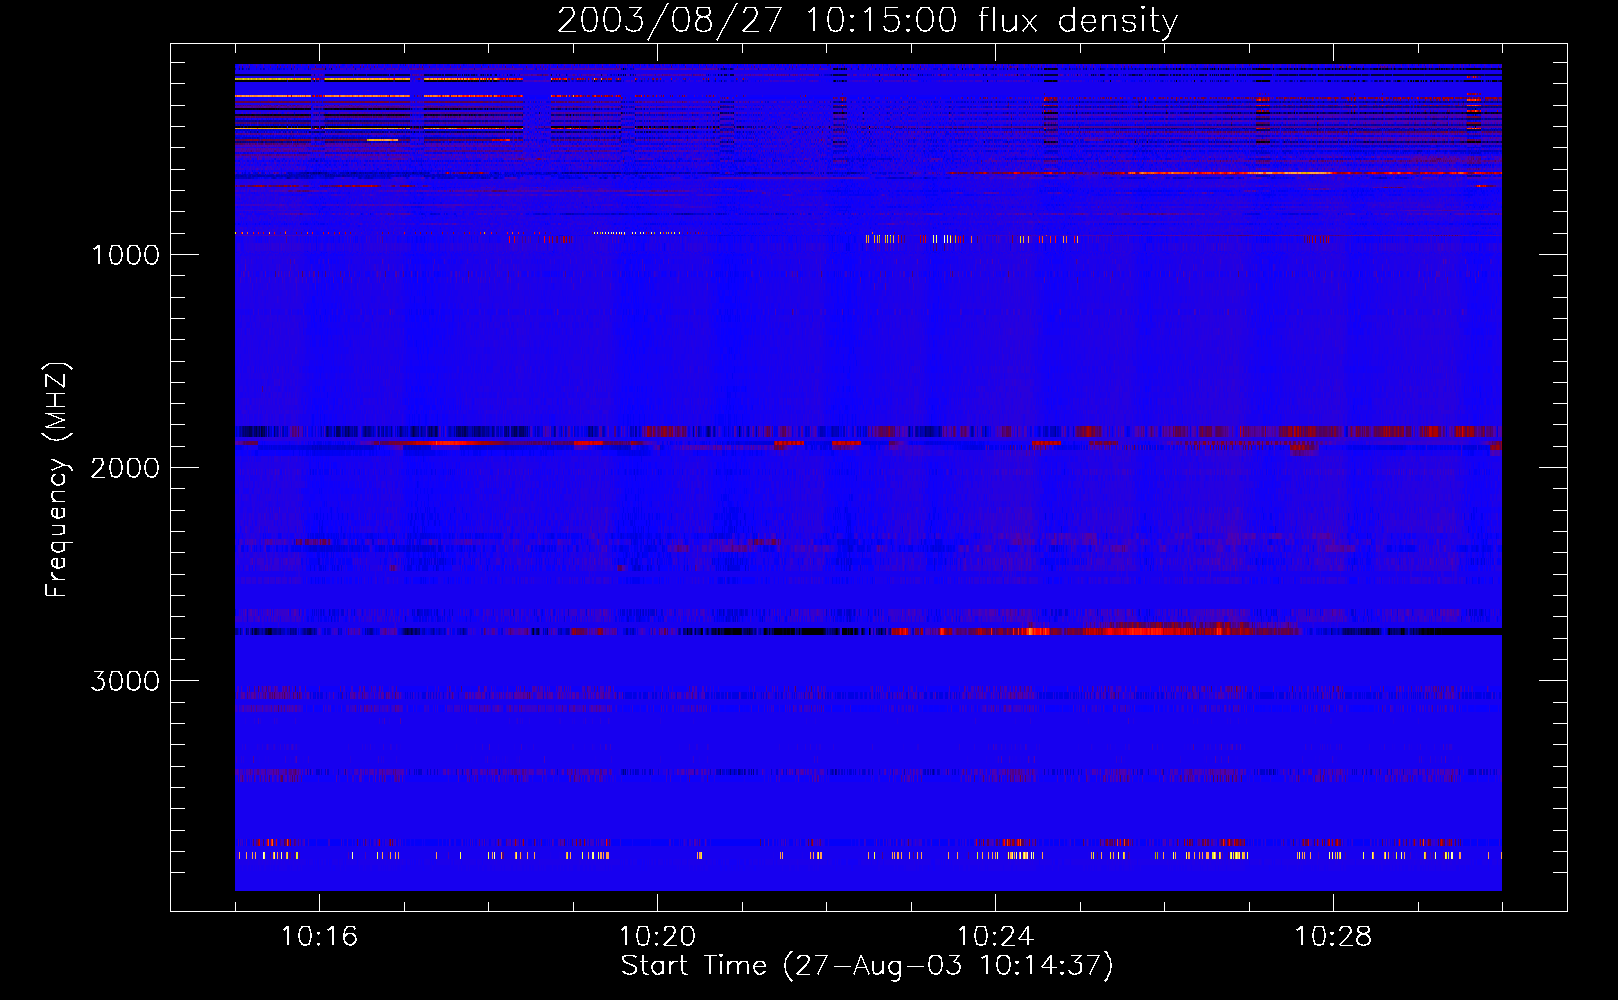Click the 10:28 time tick label

[1333, 936]
